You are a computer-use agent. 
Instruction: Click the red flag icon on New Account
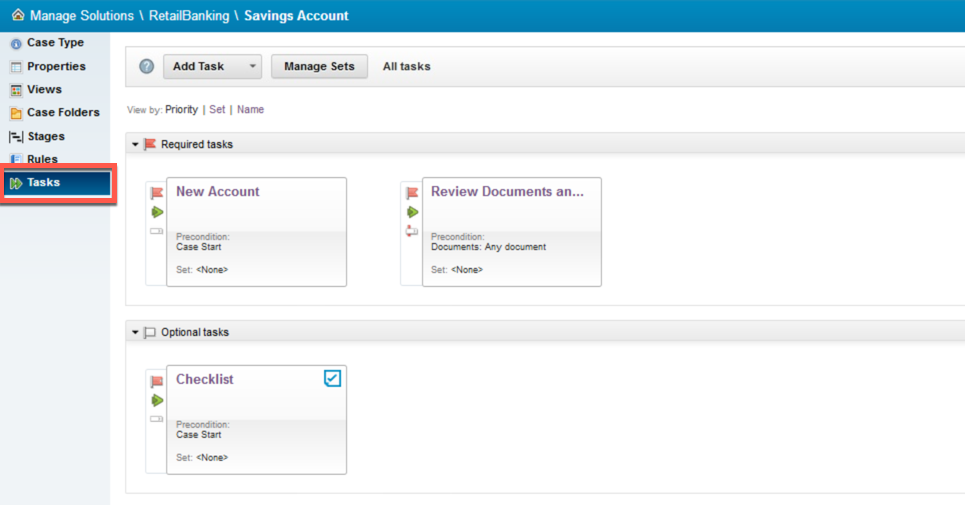157,193
